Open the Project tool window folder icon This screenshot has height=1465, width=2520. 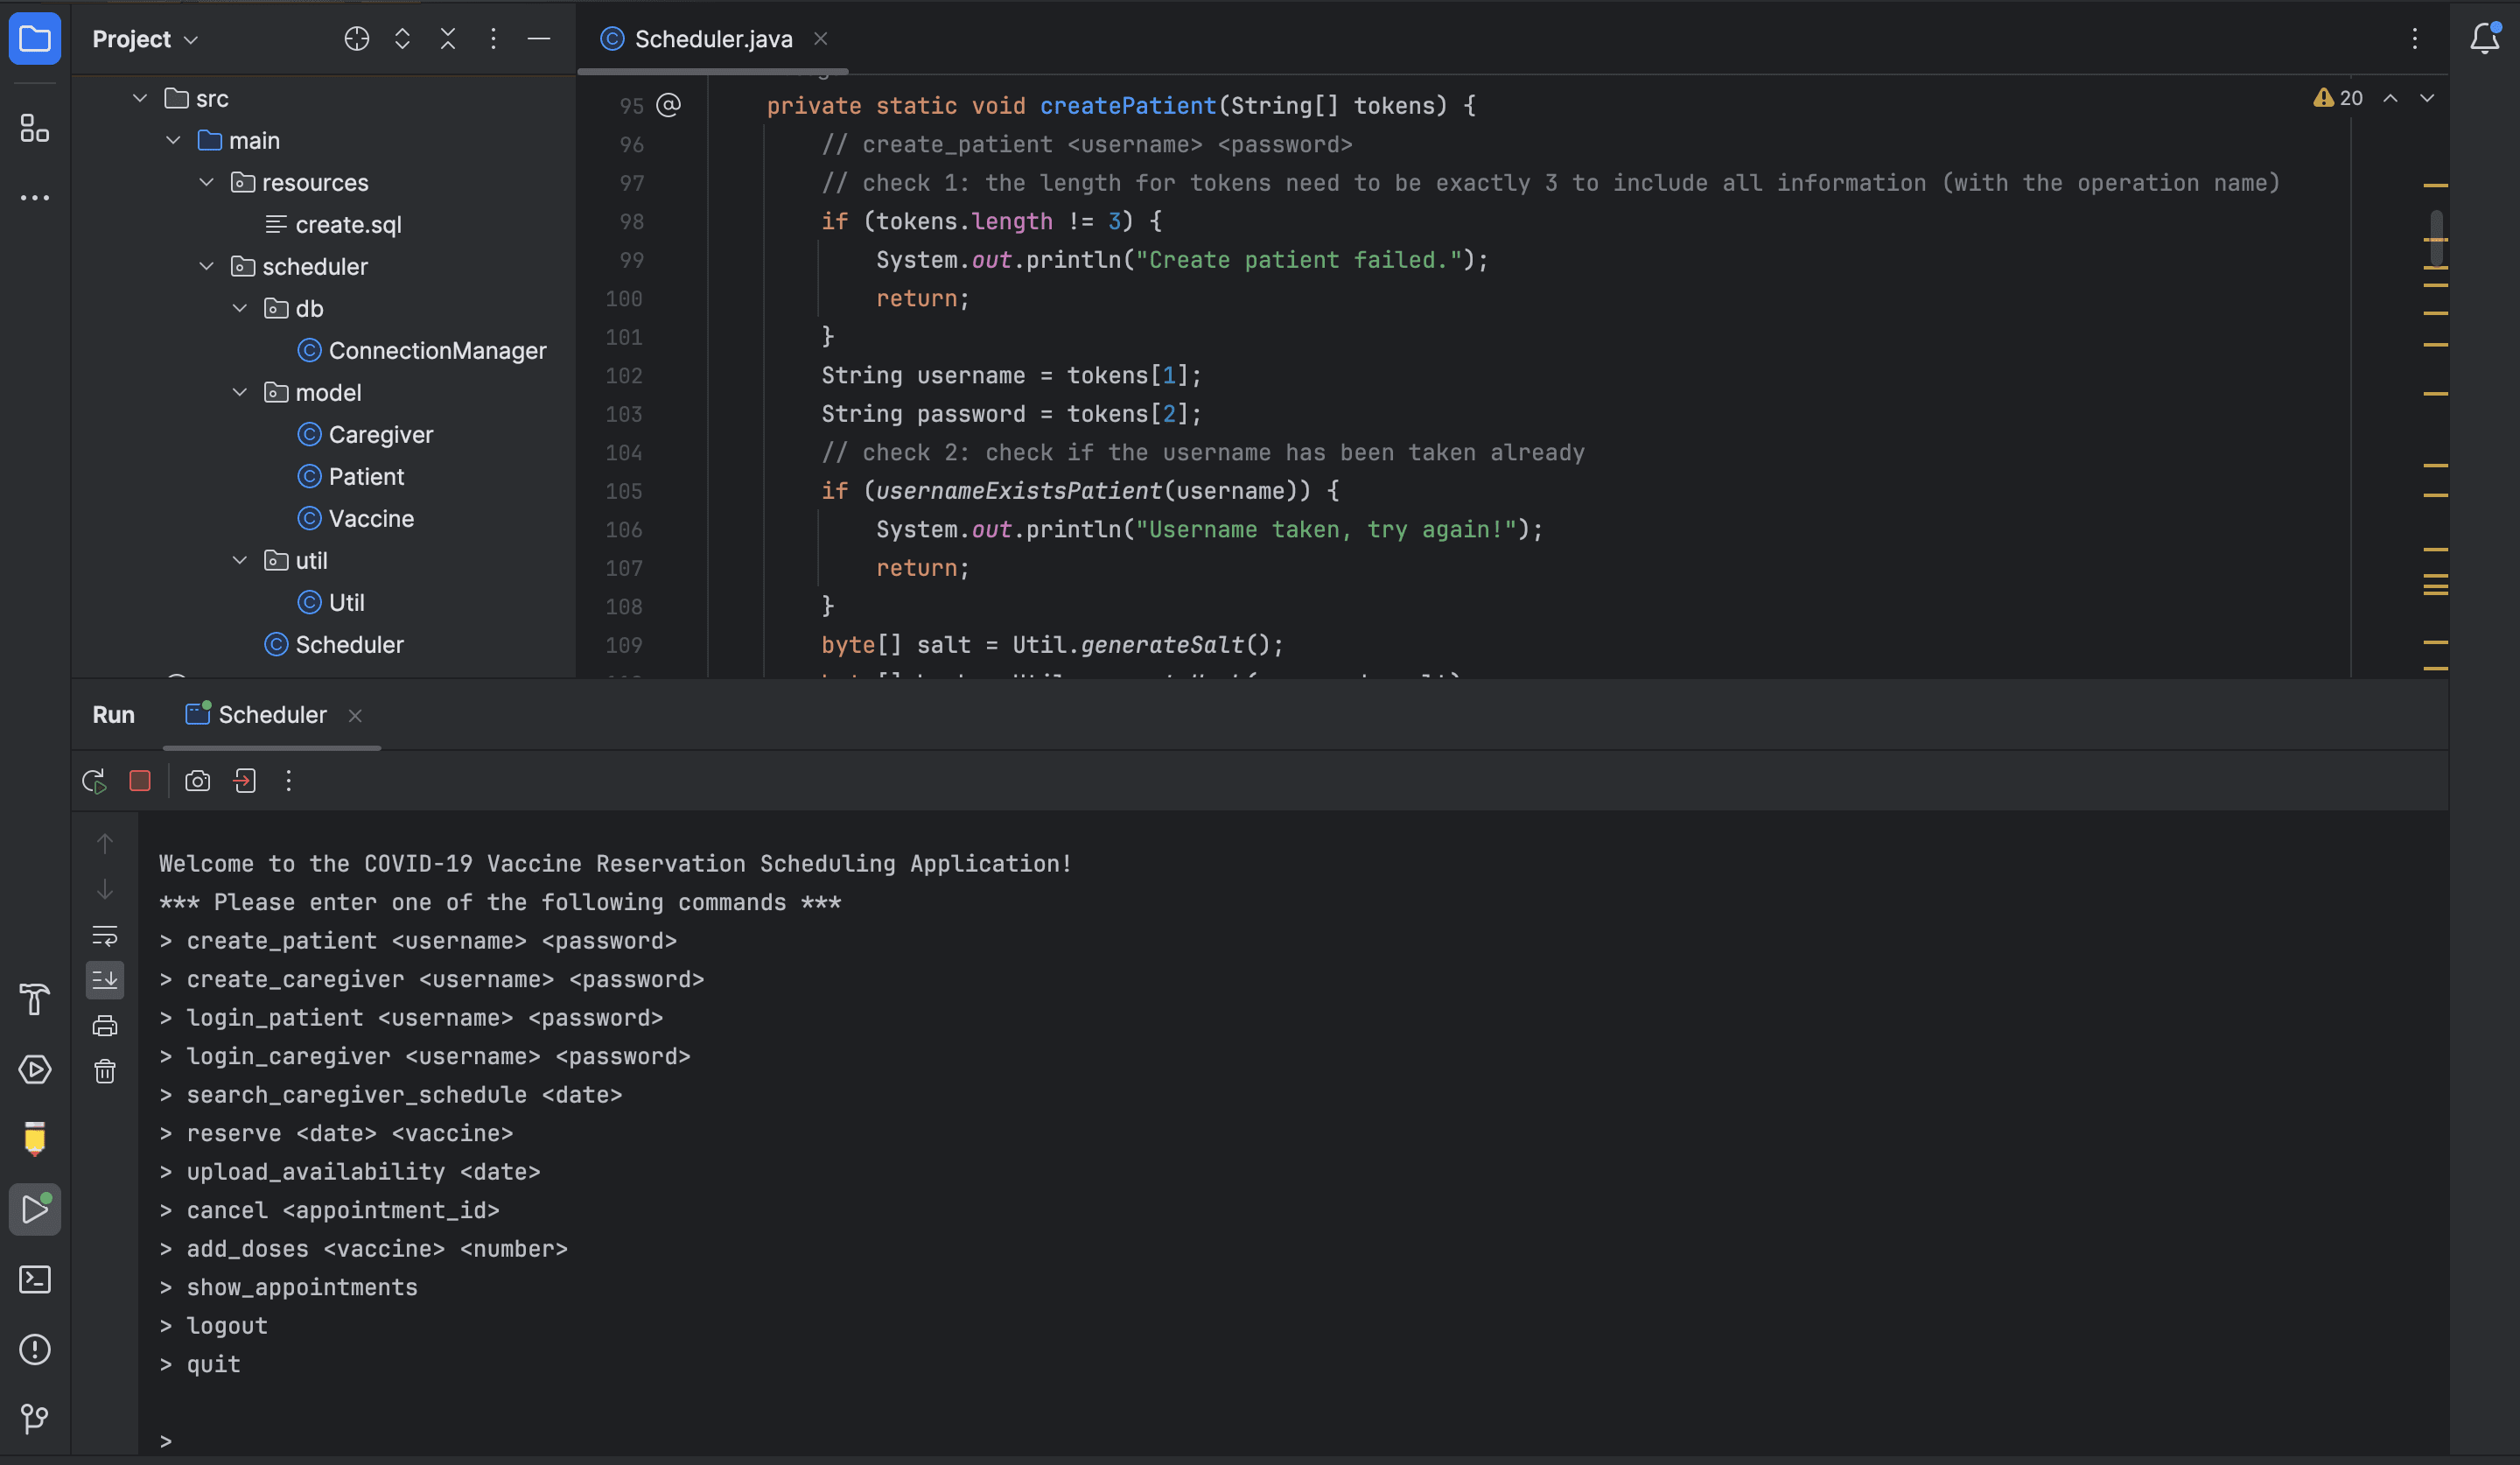coord(35,39)
